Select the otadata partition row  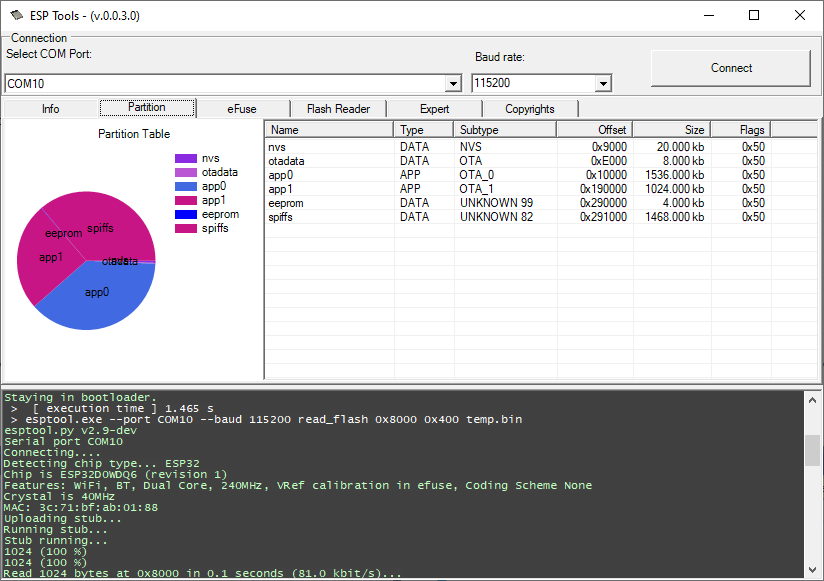(541, 161)
